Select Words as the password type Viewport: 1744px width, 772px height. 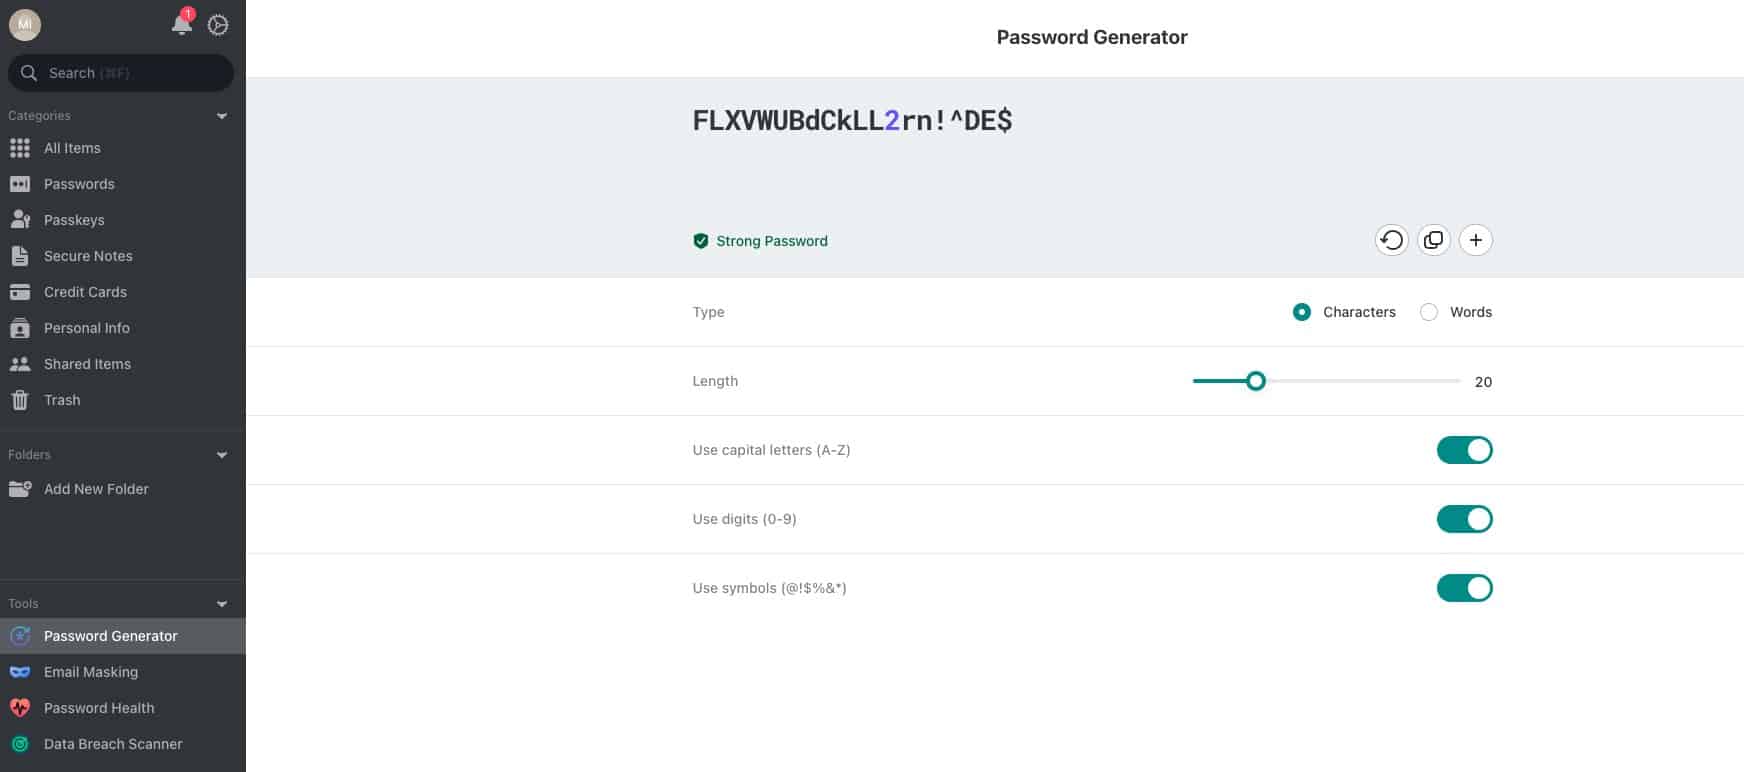tap(1428, 311)
